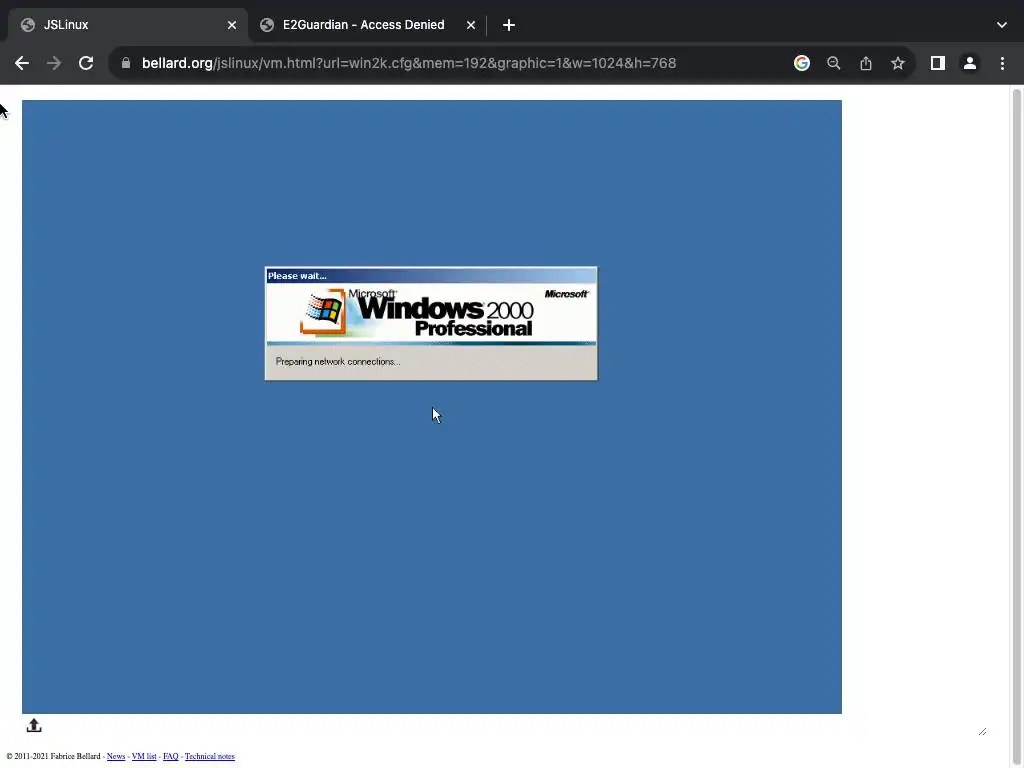
Task: Close the E2Guardian tab
Action: click(x=470, y=25)
